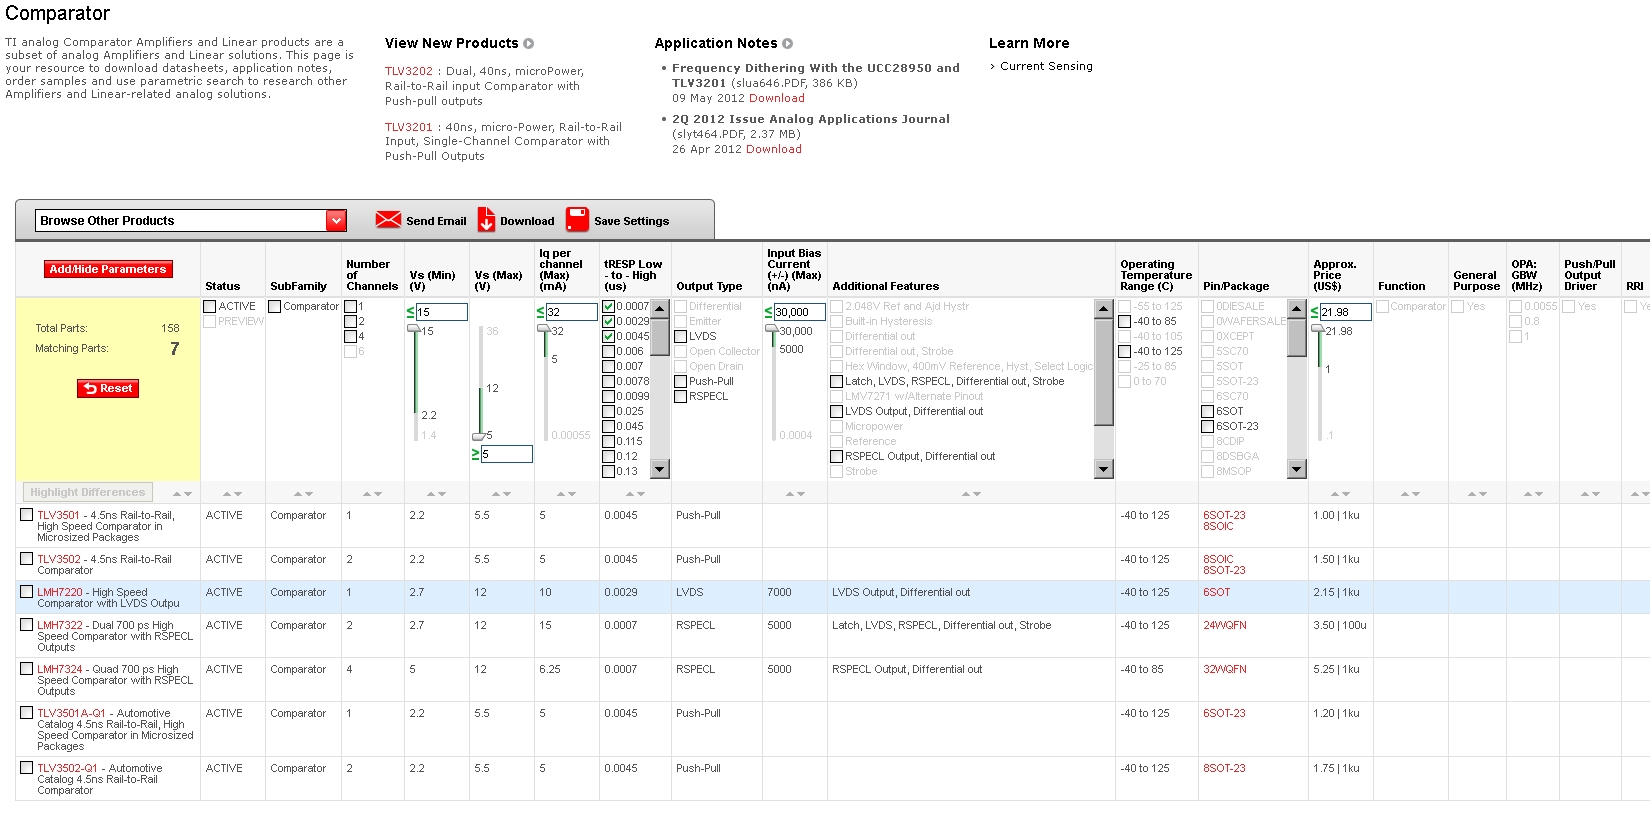Click the Add/Hide Parameters button
The image size is (1650, 825).
click(x=108, y=269)
